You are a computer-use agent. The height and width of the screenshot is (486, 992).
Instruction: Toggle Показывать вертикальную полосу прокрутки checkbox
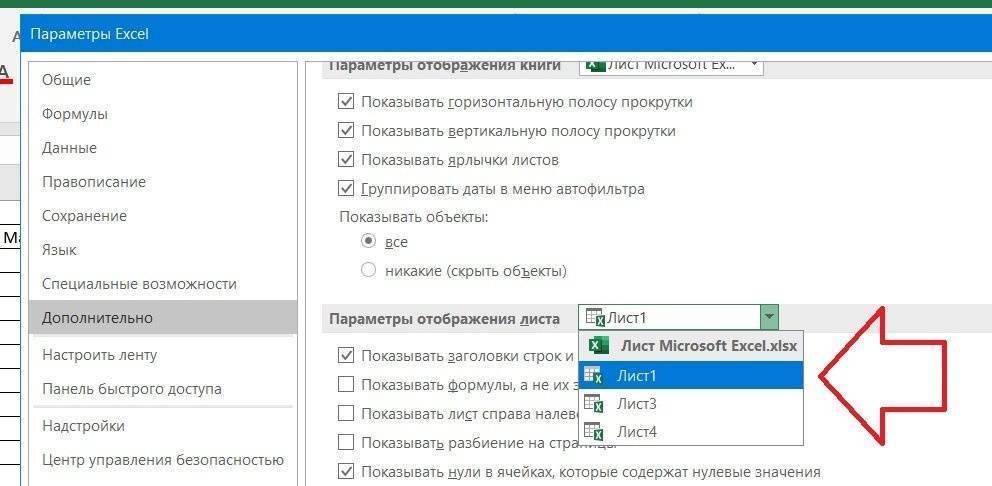point(346,131)
